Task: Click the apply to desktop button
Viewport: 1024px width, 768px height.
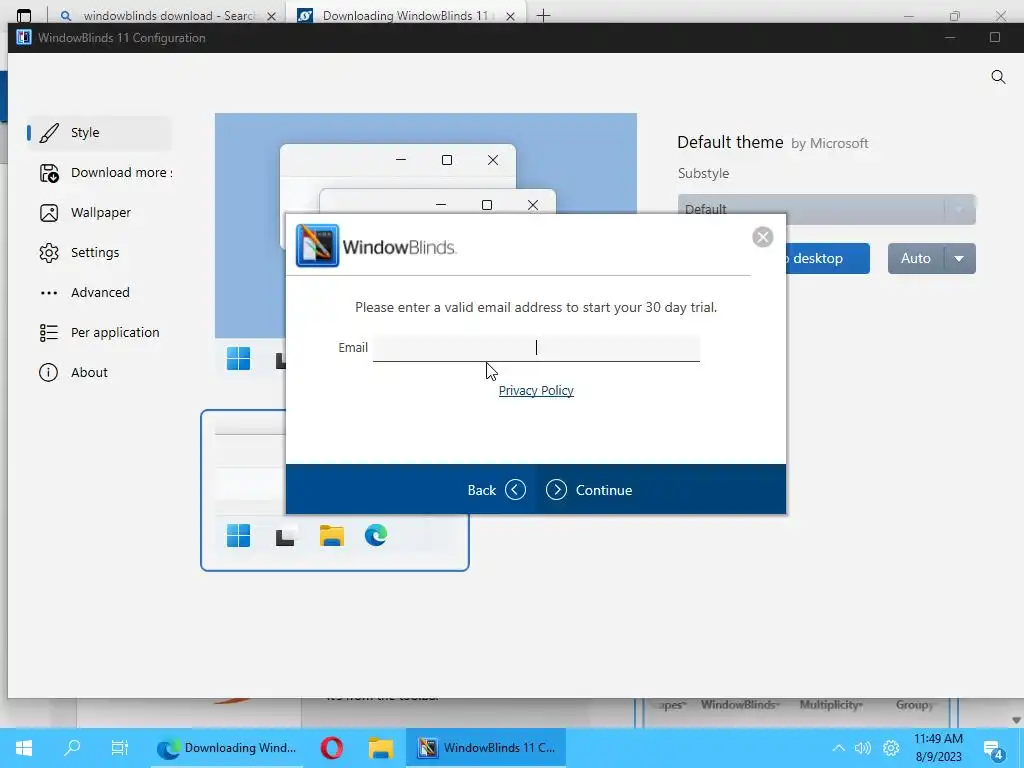Action: [x=827, y=259]
